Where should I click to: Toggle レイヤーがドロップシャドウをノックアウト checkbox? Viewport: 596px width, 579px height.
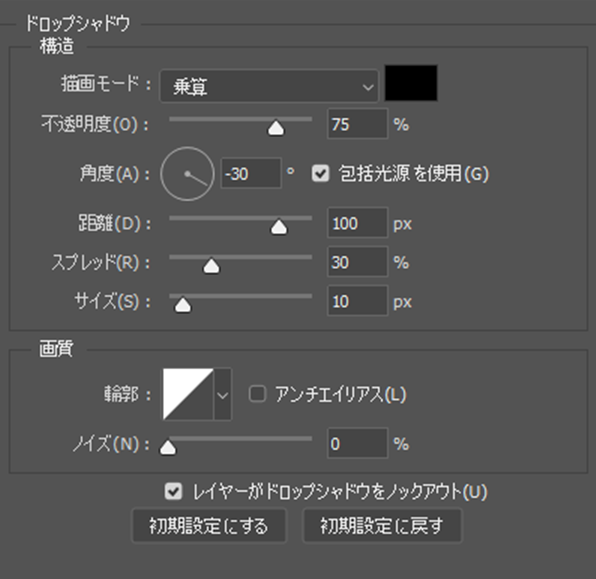click(x=173, y=491)
